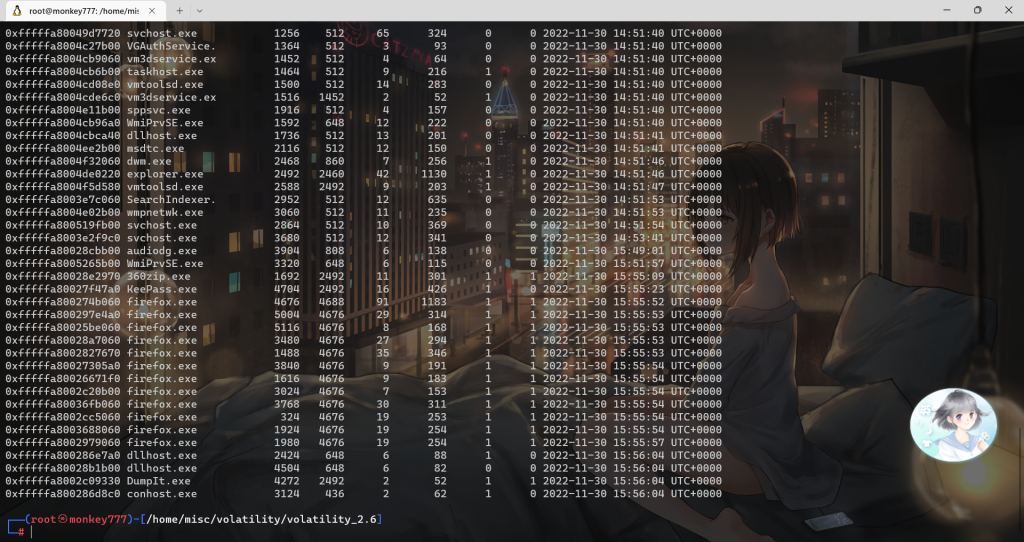Click the explorer.exe process name
This screenshot has width=1024, height=542.
pos(164,174)
